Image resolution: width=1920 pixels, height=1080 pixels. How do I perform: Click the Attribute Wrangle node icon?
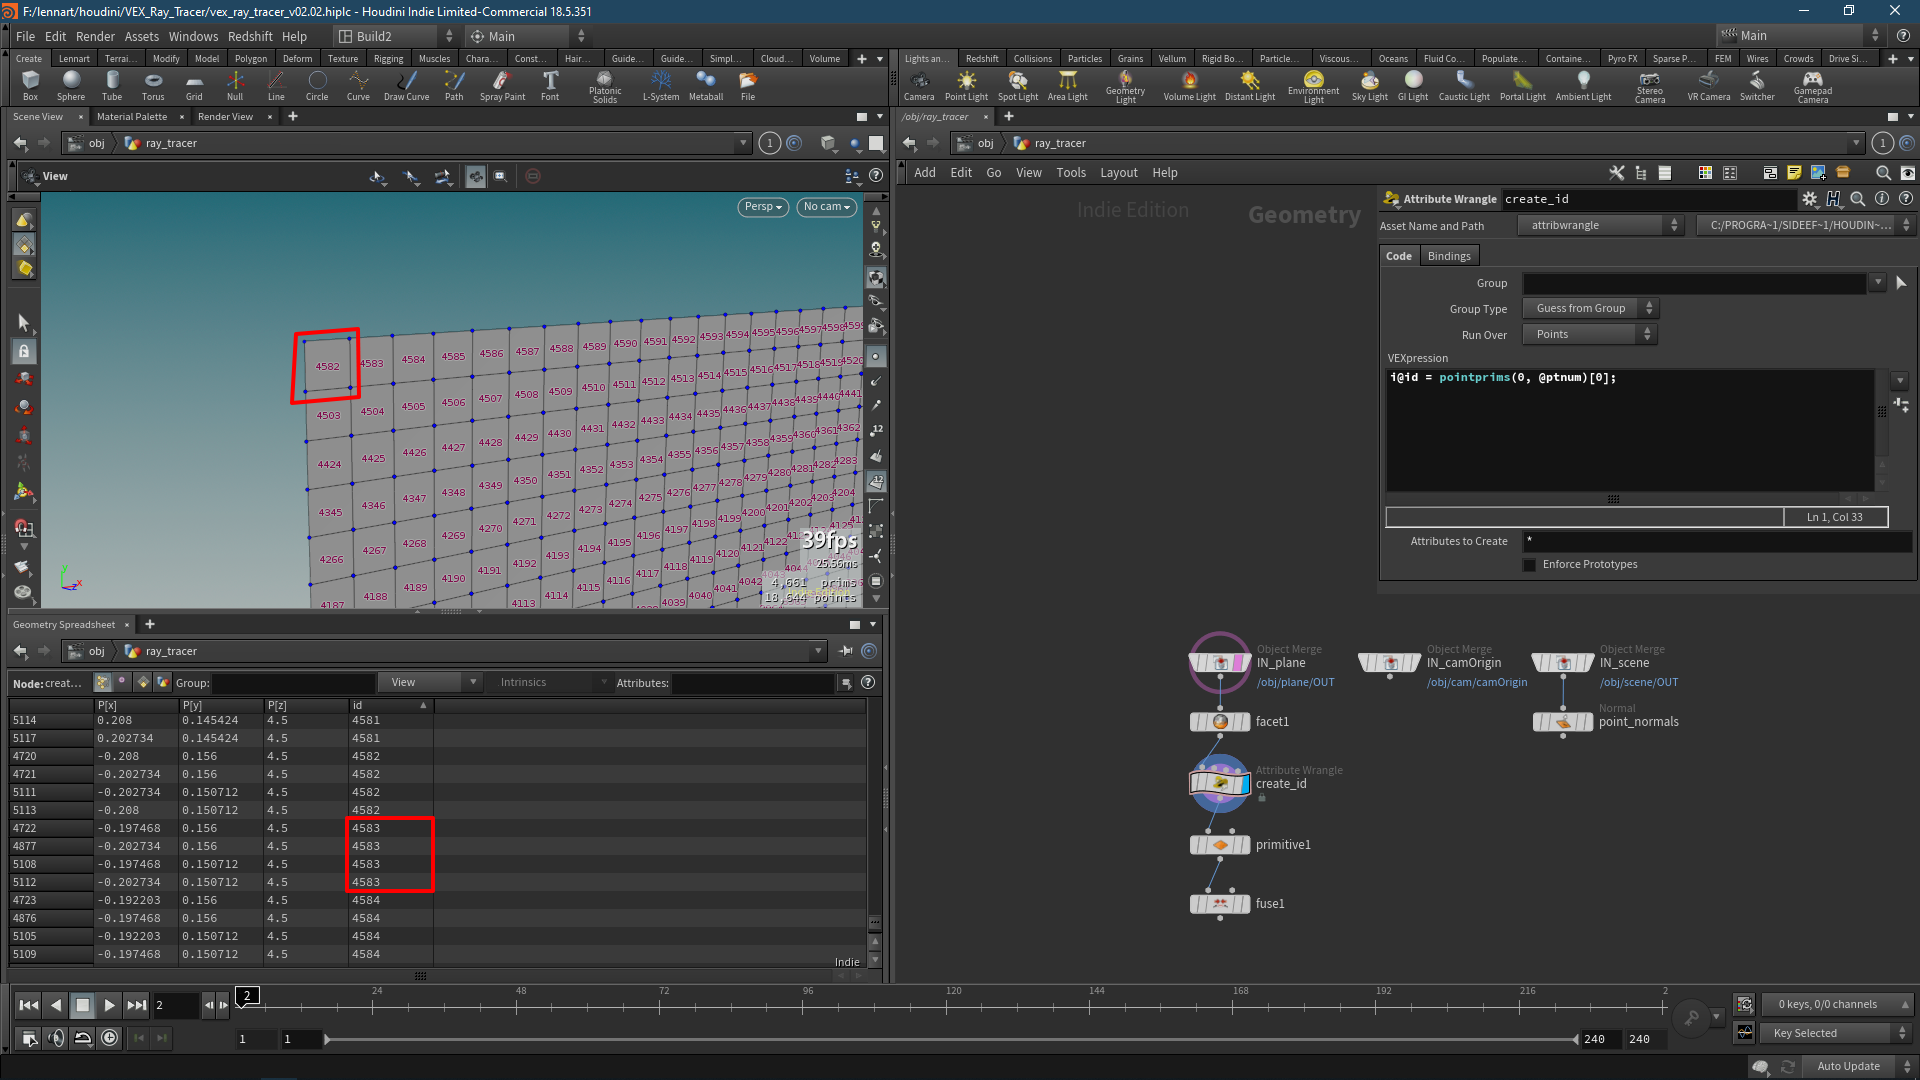tap(1218, 782)
